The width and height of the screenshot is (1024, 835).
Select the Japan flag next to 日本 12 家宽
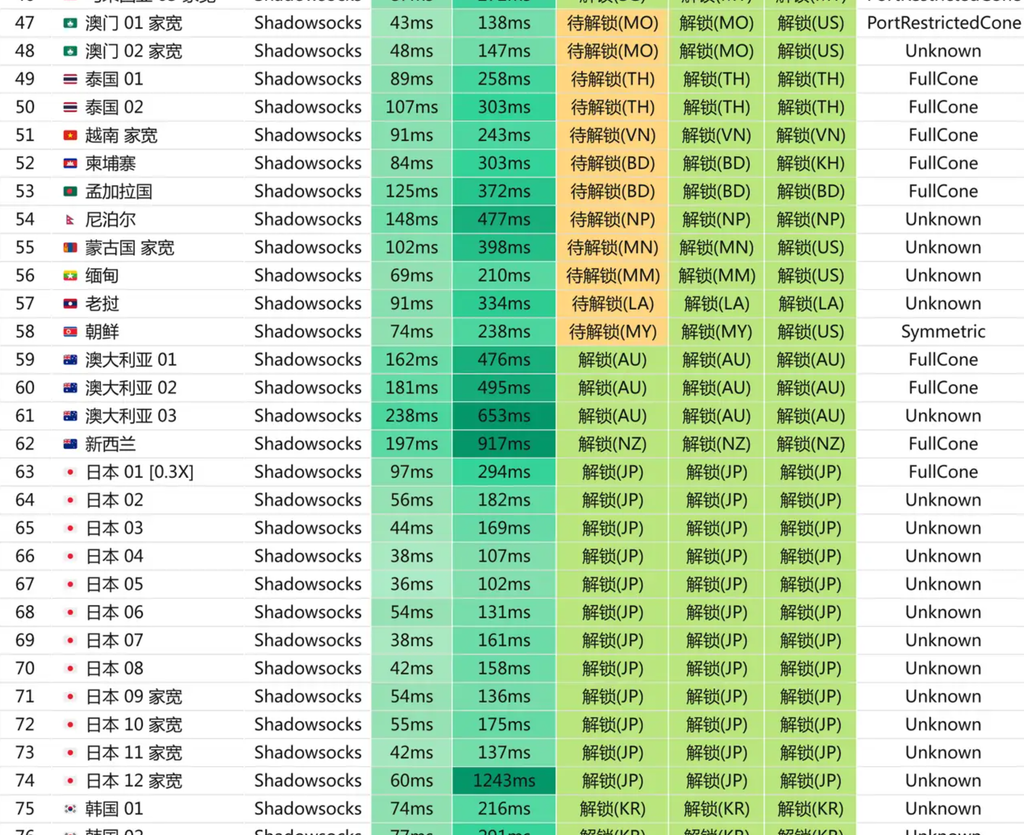70,781
